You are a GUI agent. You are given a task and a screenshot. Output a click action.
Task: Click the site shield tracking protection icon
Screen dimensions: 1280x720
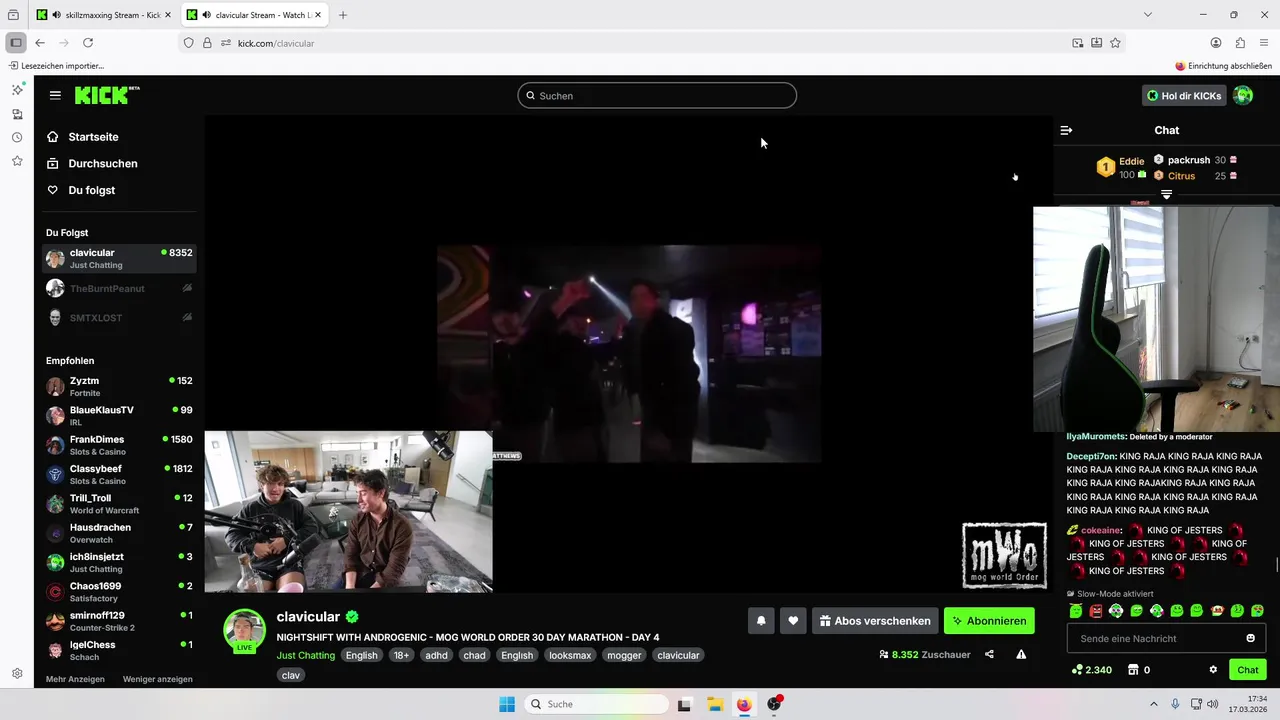coord(188,43)
